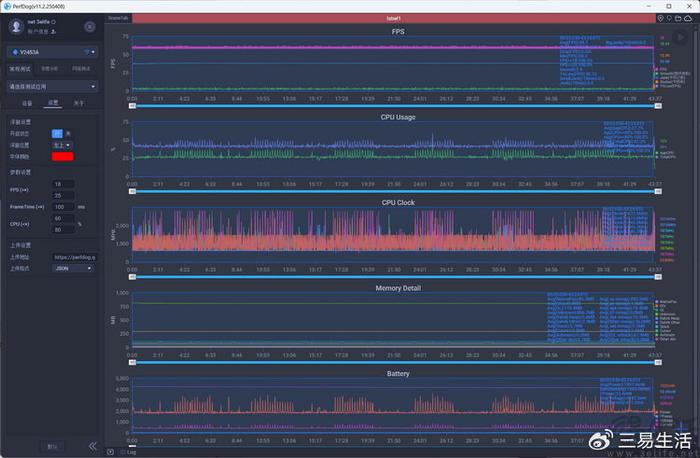700x458 pixels.
Task: Click left handle of FPS range slider
Action: 133,106
